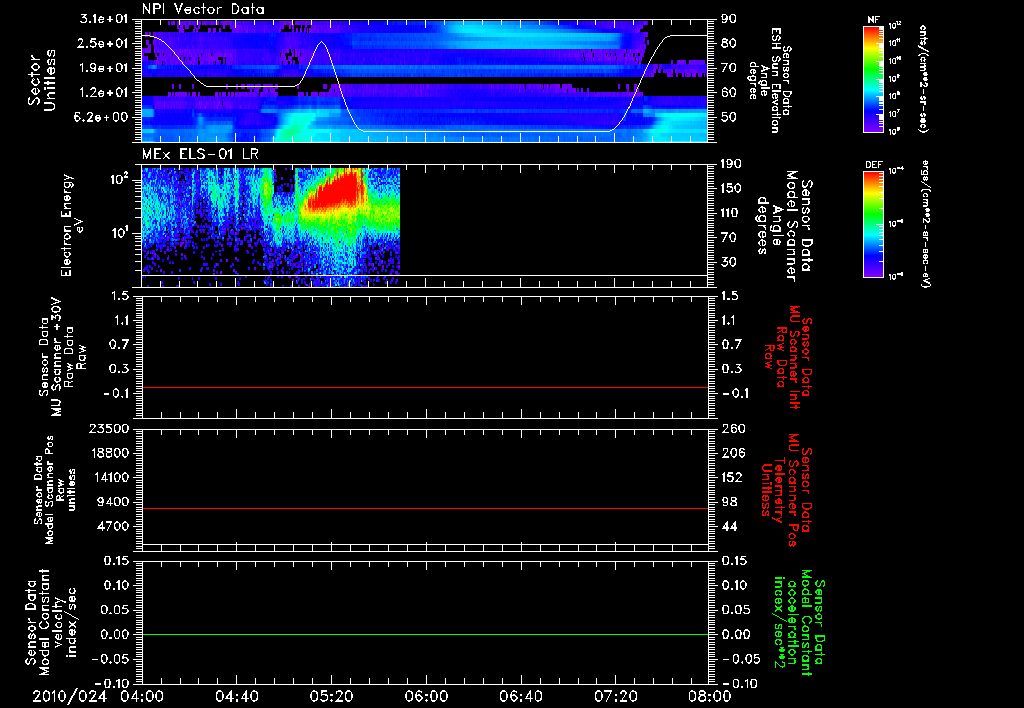Click the Electron Energy eV axis label
This screenshot has width=1024, height=708.
coord(73,226)
